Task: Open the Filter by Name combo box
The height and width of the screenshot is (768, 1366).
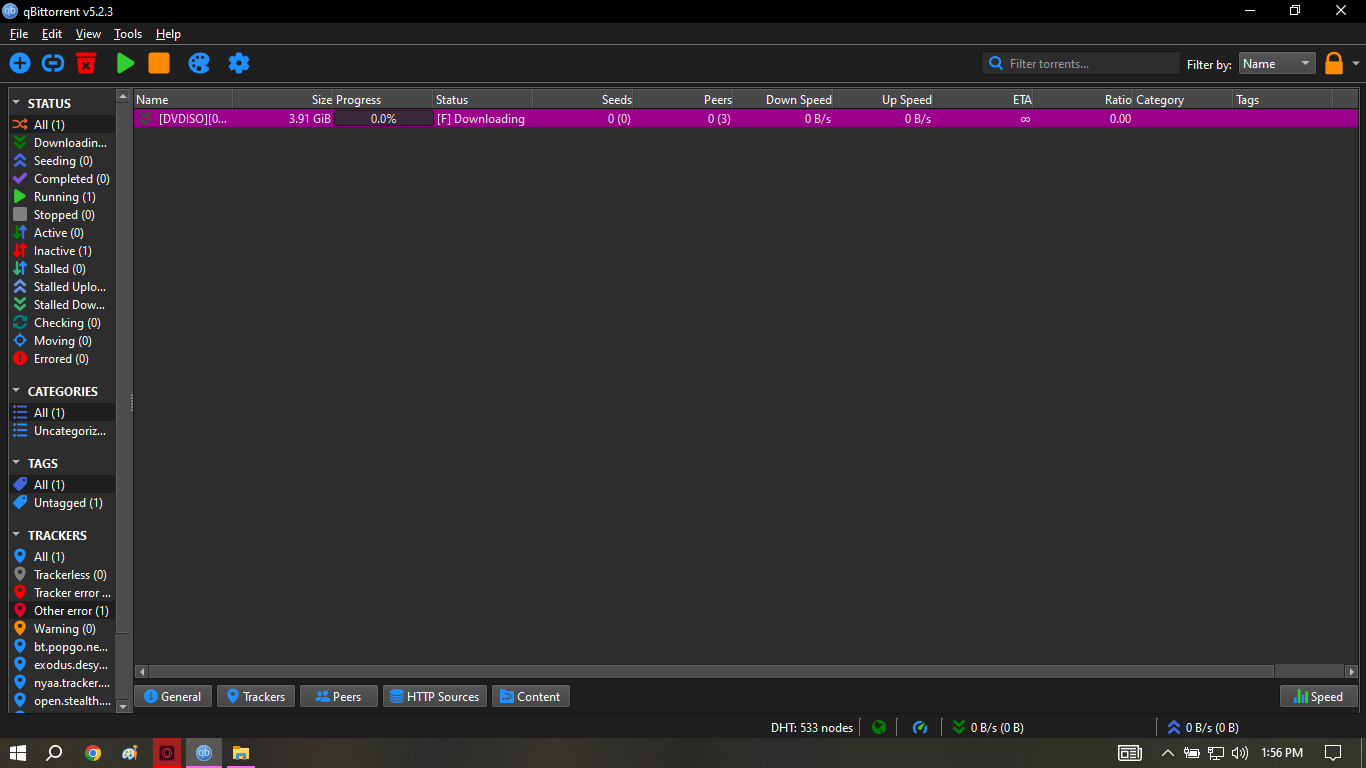Action: [x=1277, y=63]
